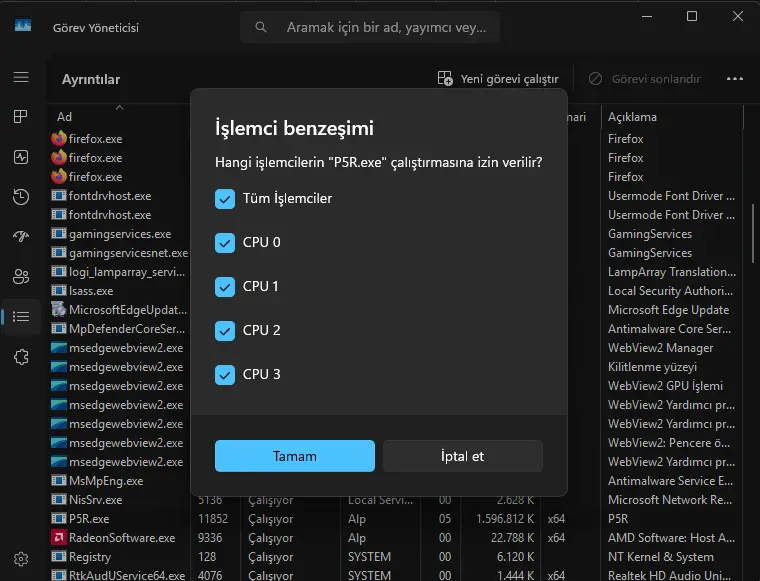Uncheck the Tüm İşlemciler checkbox
Screen dimensions: 760x581
225,199
